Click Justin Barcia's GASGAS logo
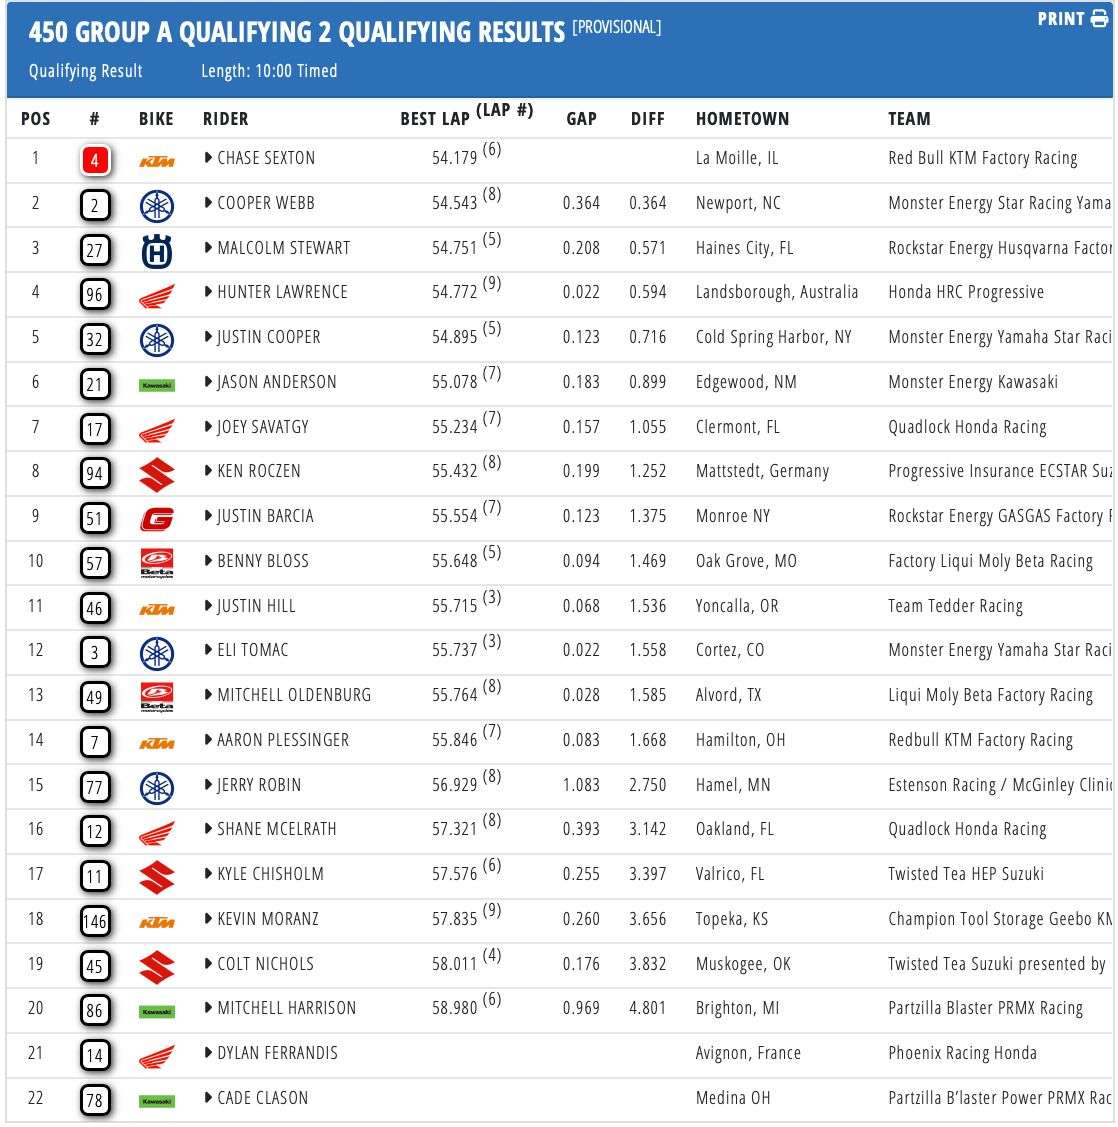This screenshot has height=1127, width=1118. (x=156, y=518)
